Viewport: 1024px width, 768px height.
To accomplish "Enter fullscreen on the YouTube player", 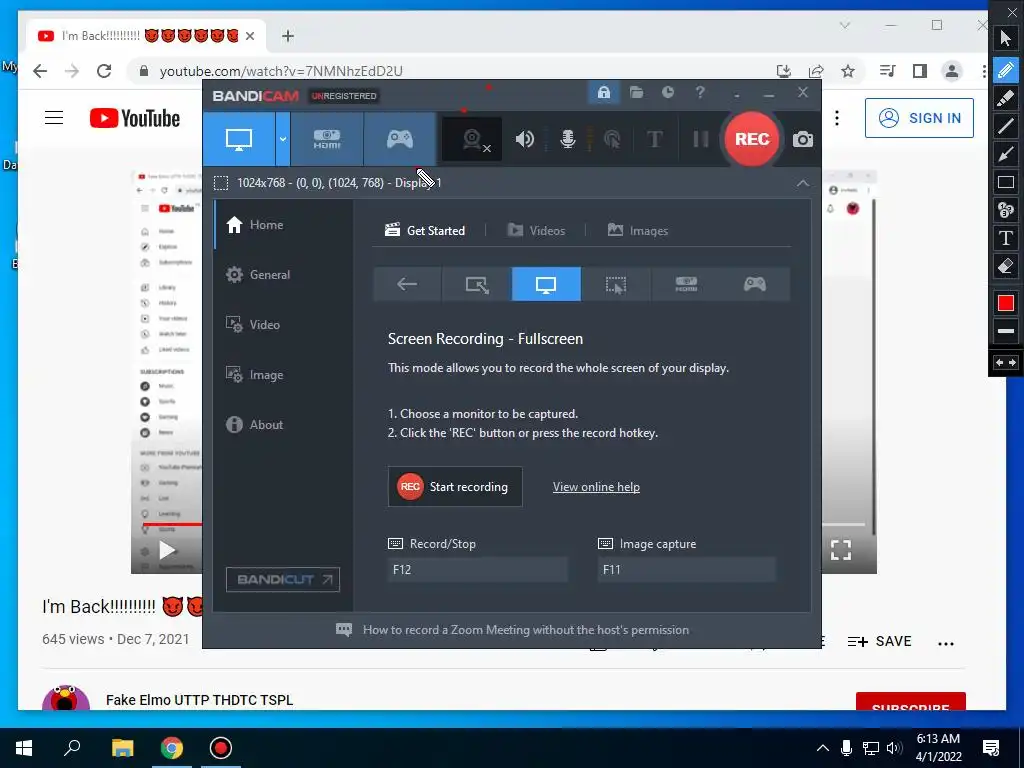I will click(840, 550).
